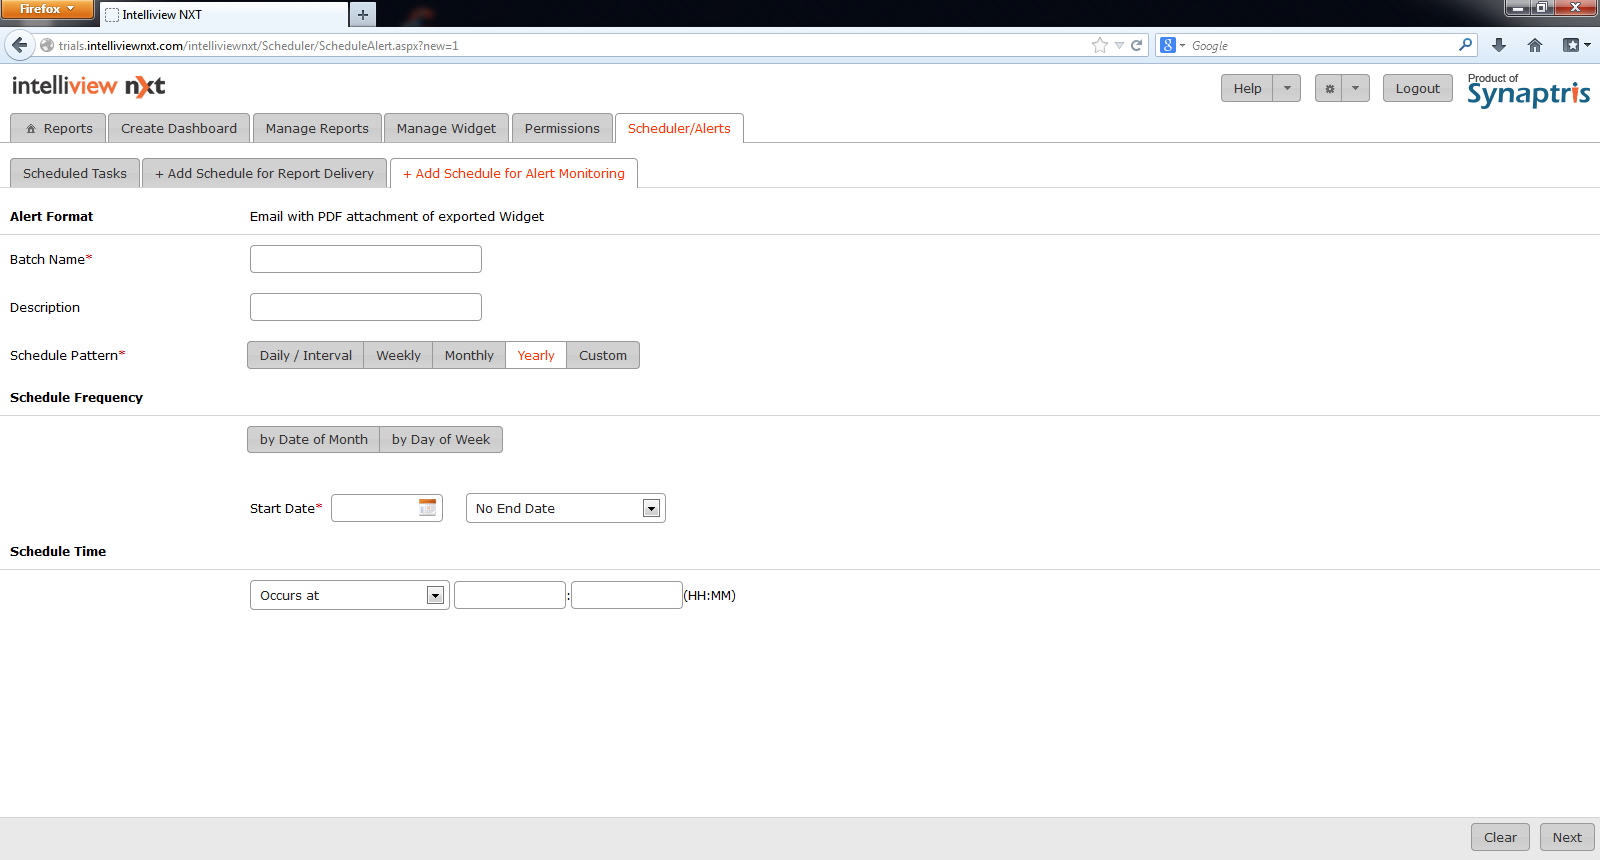This screenshot has width=1600, height=860.
Task: Click the Logout button
Action: click(x=1417, y=88)
